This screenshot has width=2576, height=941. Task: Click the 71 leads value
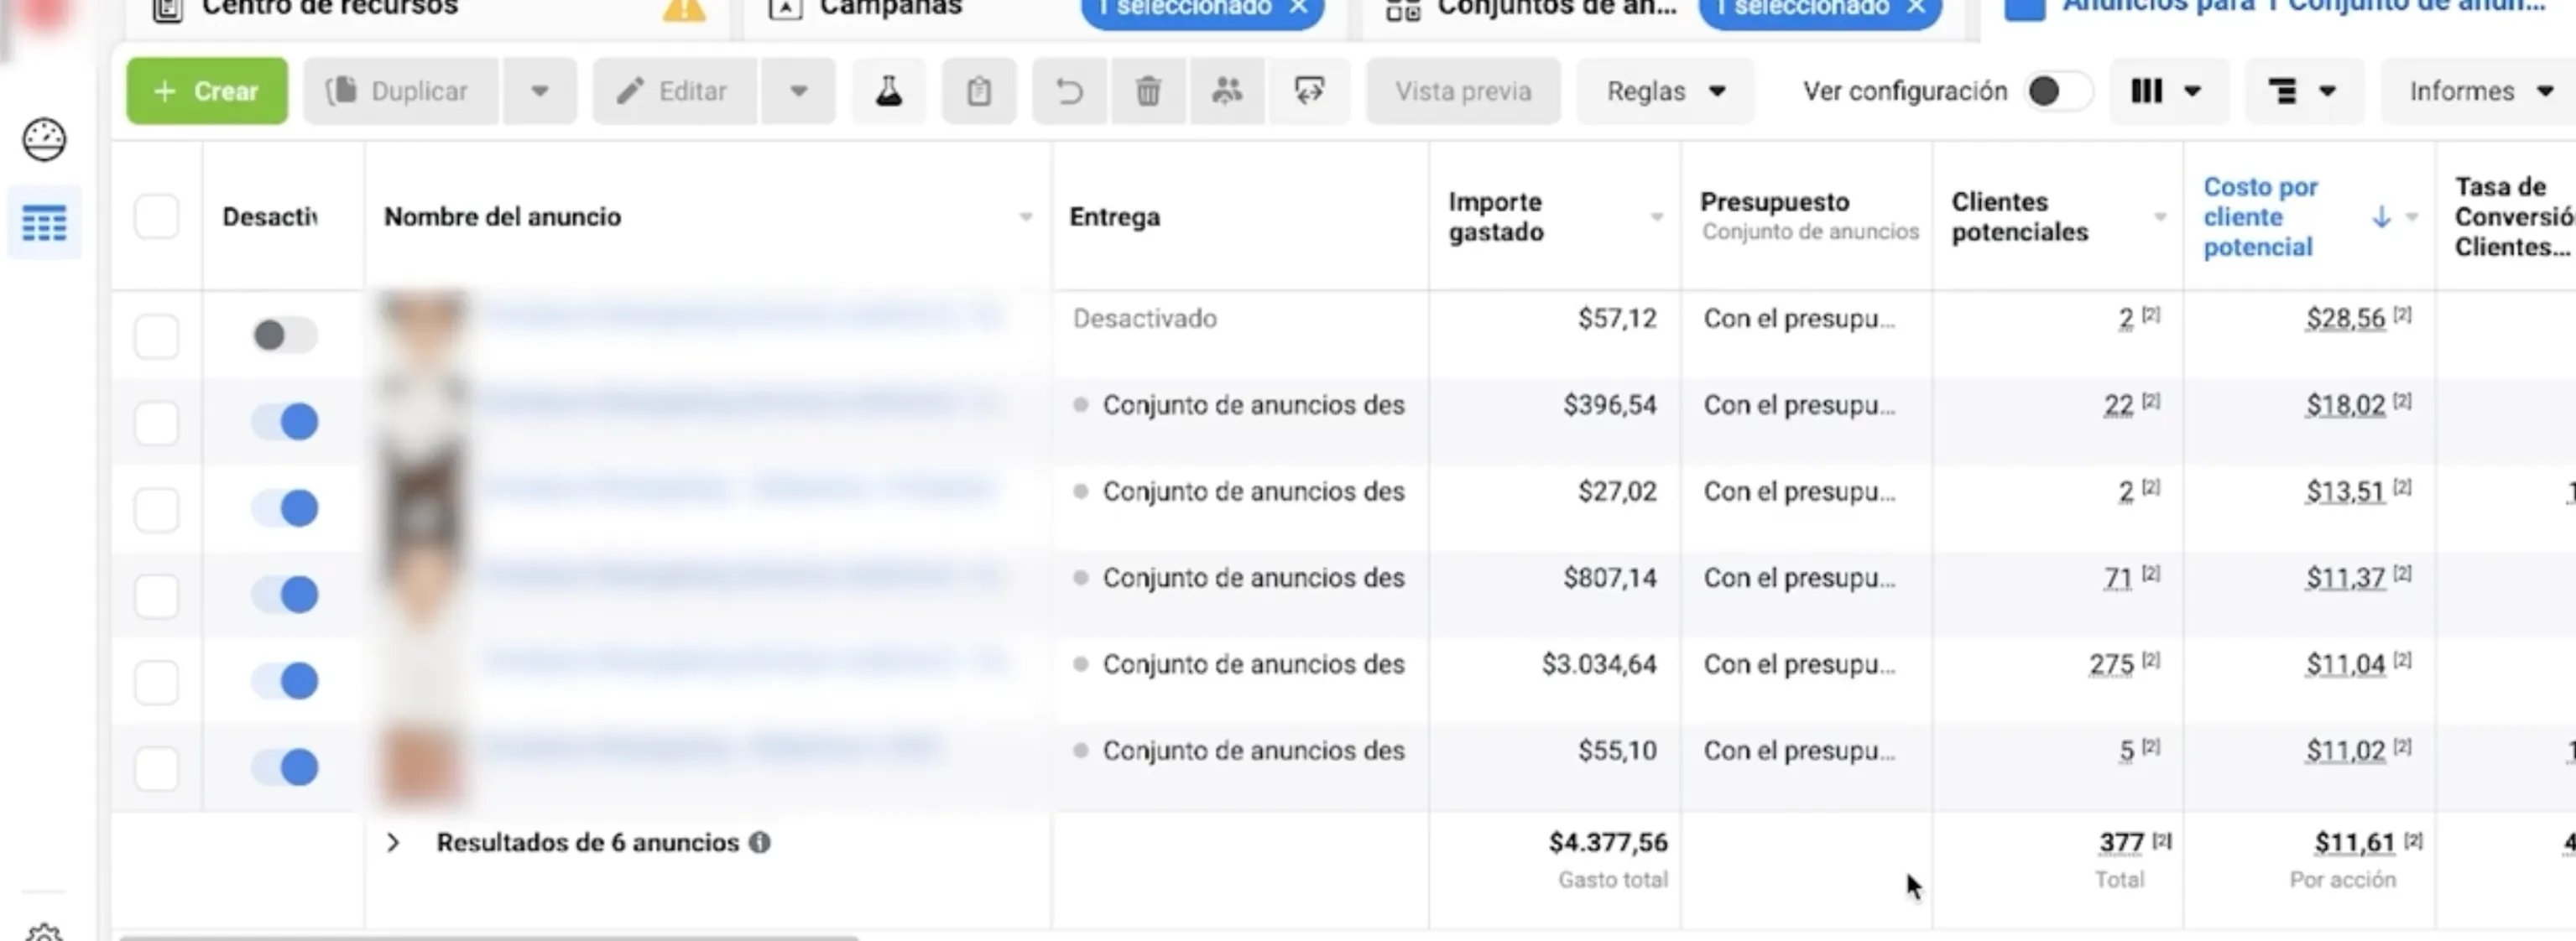(2118, 579)
